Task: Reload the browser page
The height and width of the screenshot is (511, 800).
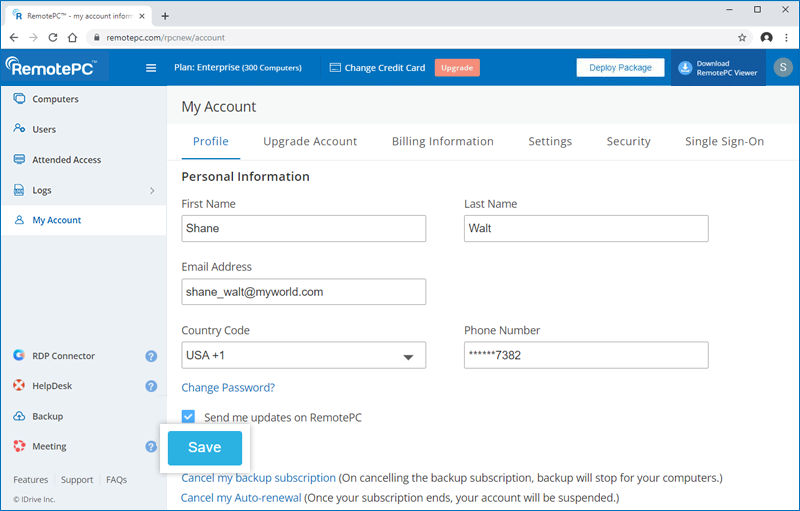Action: (53, 38)
